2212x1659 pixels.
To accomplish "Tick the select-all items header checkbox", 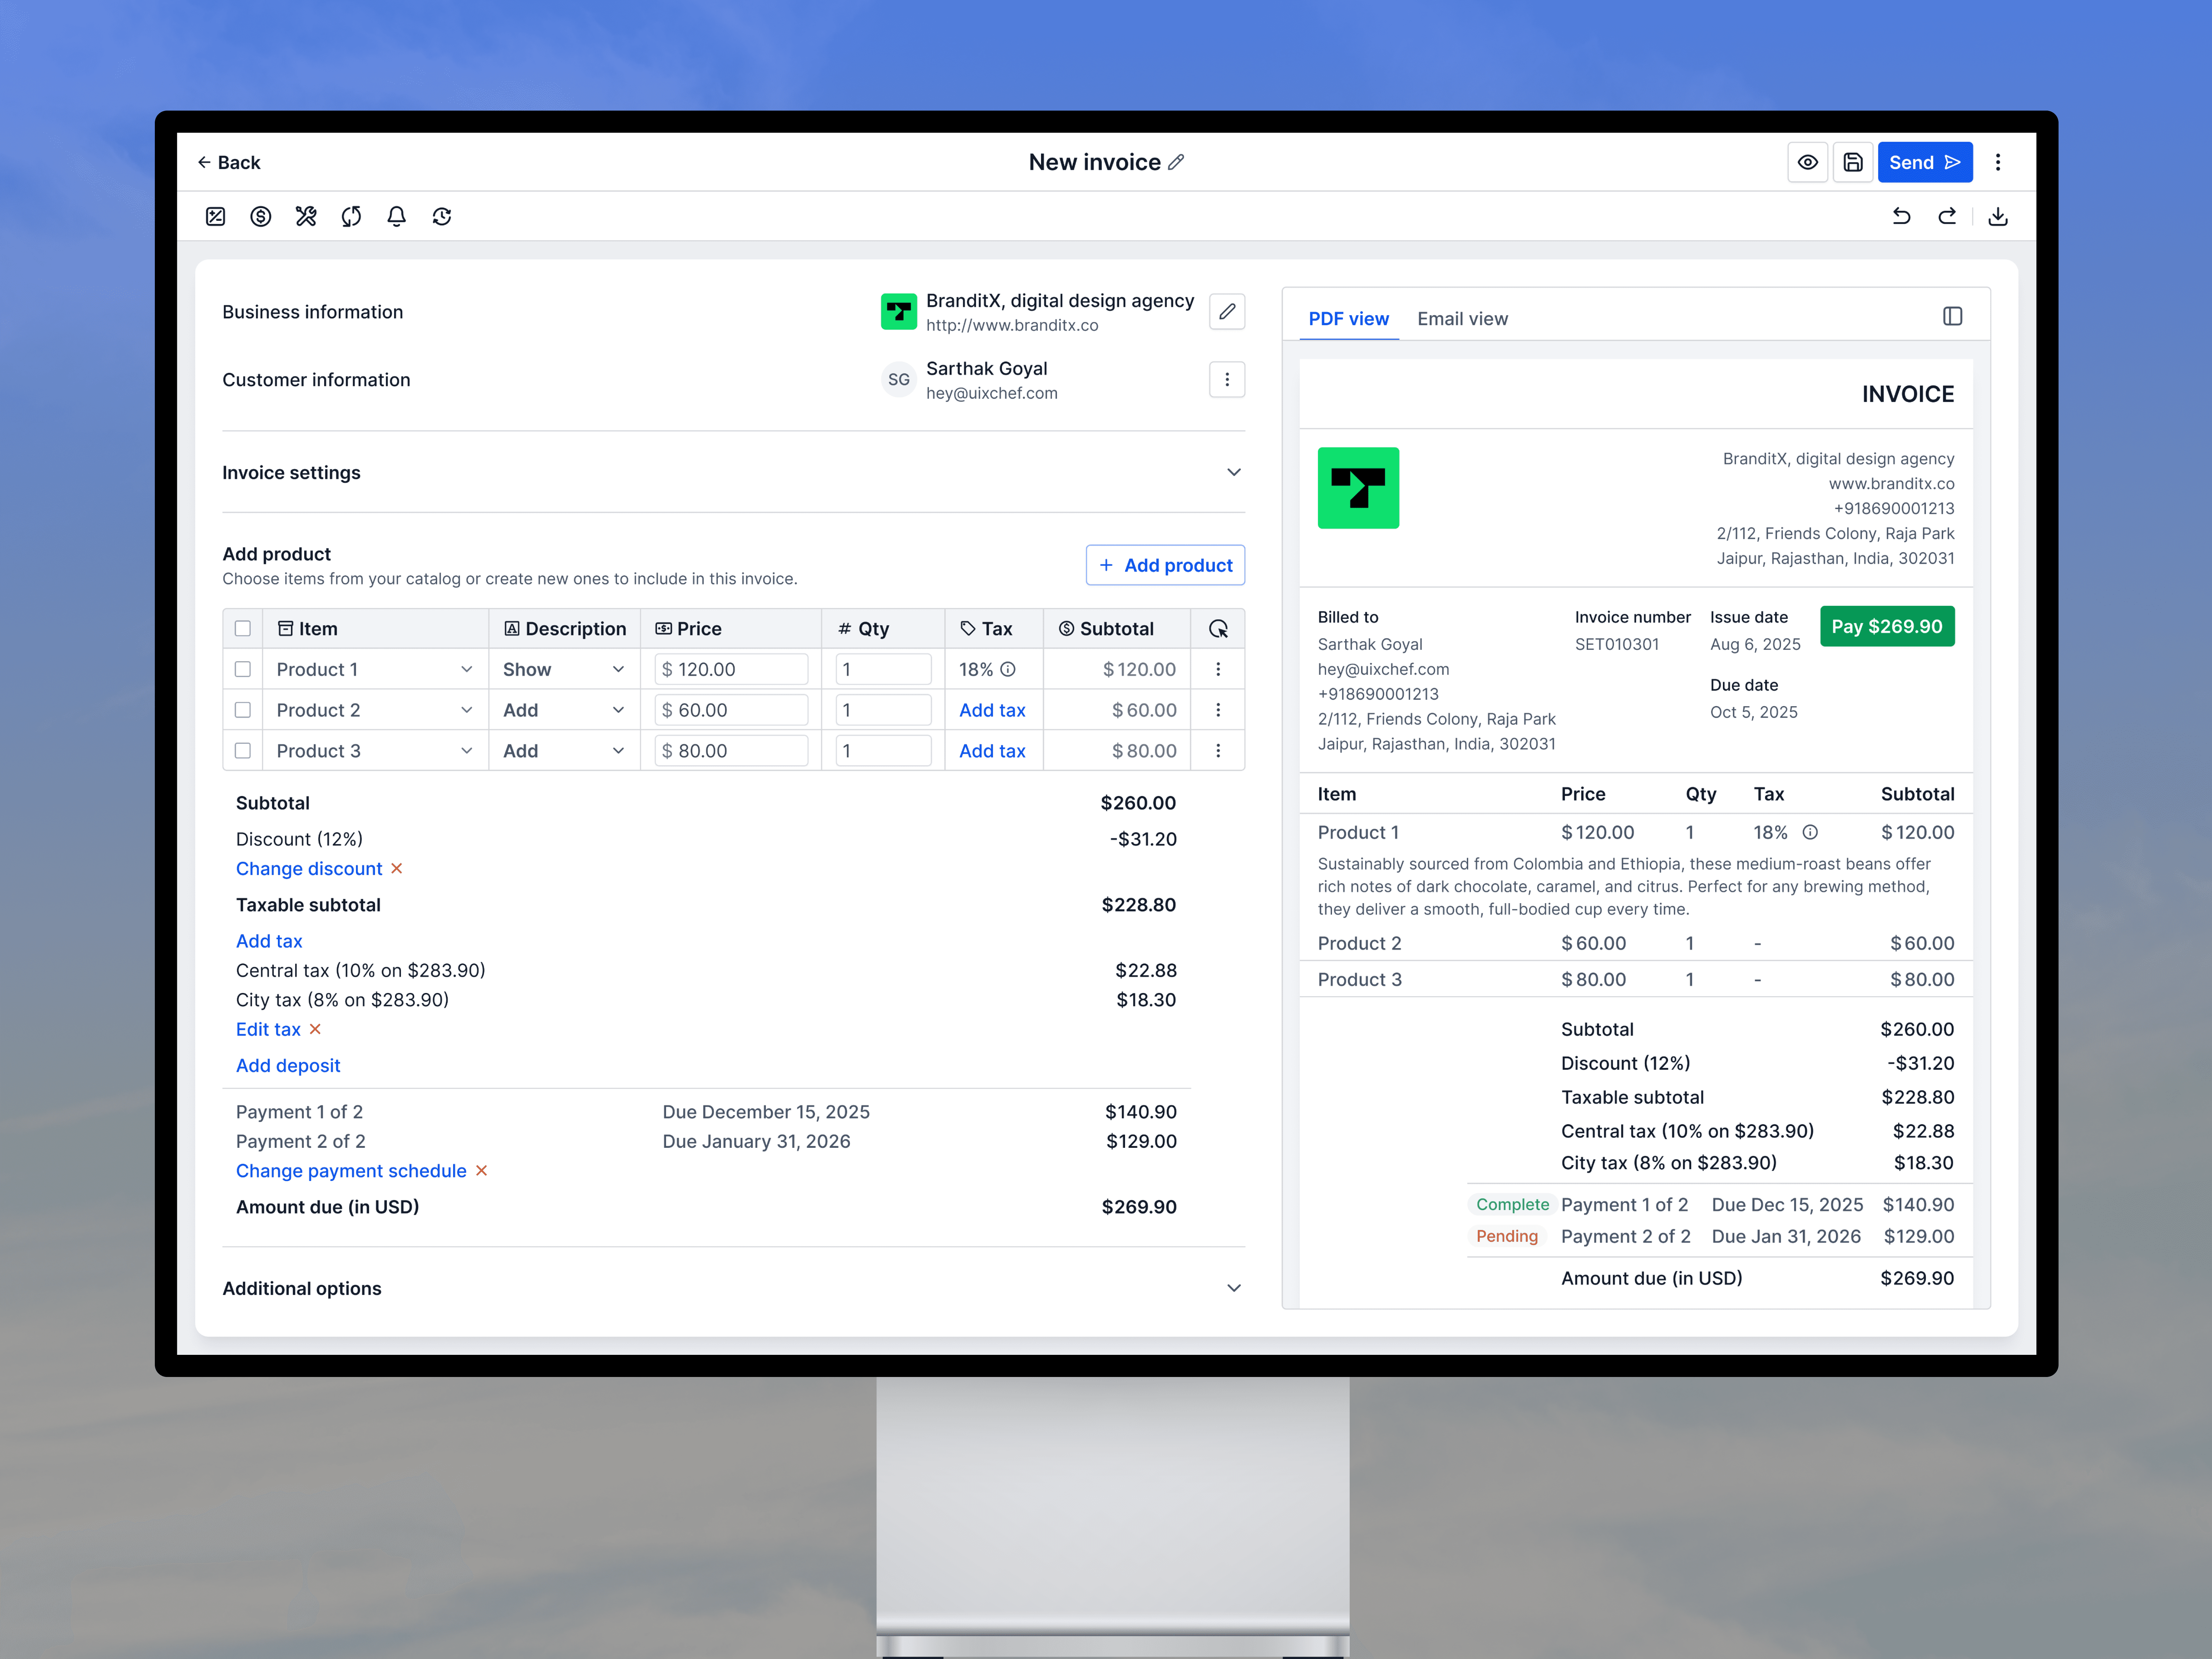I will [x=242, y=628].
